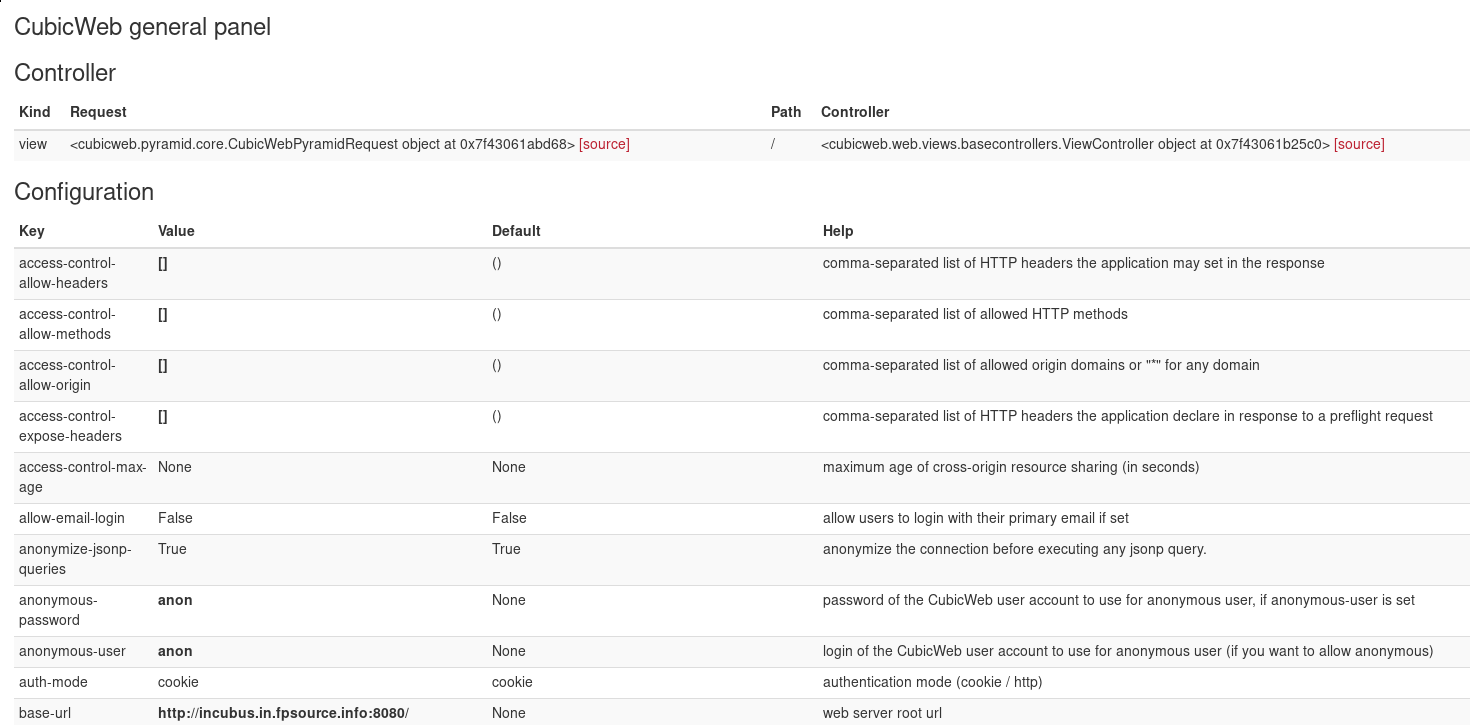Click the 'Configuration' section heading
Image resolution: width=1470 pixels, height=725 pixels.
(x=84, y=192)
